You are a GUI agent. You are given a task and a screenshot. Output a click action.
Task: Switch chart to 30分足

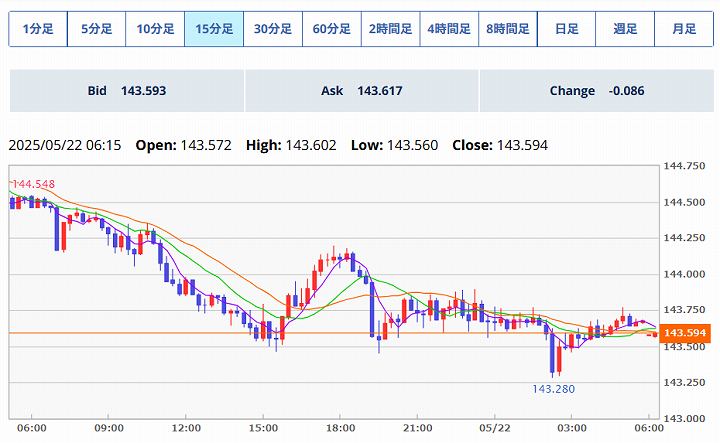point(272,29)
